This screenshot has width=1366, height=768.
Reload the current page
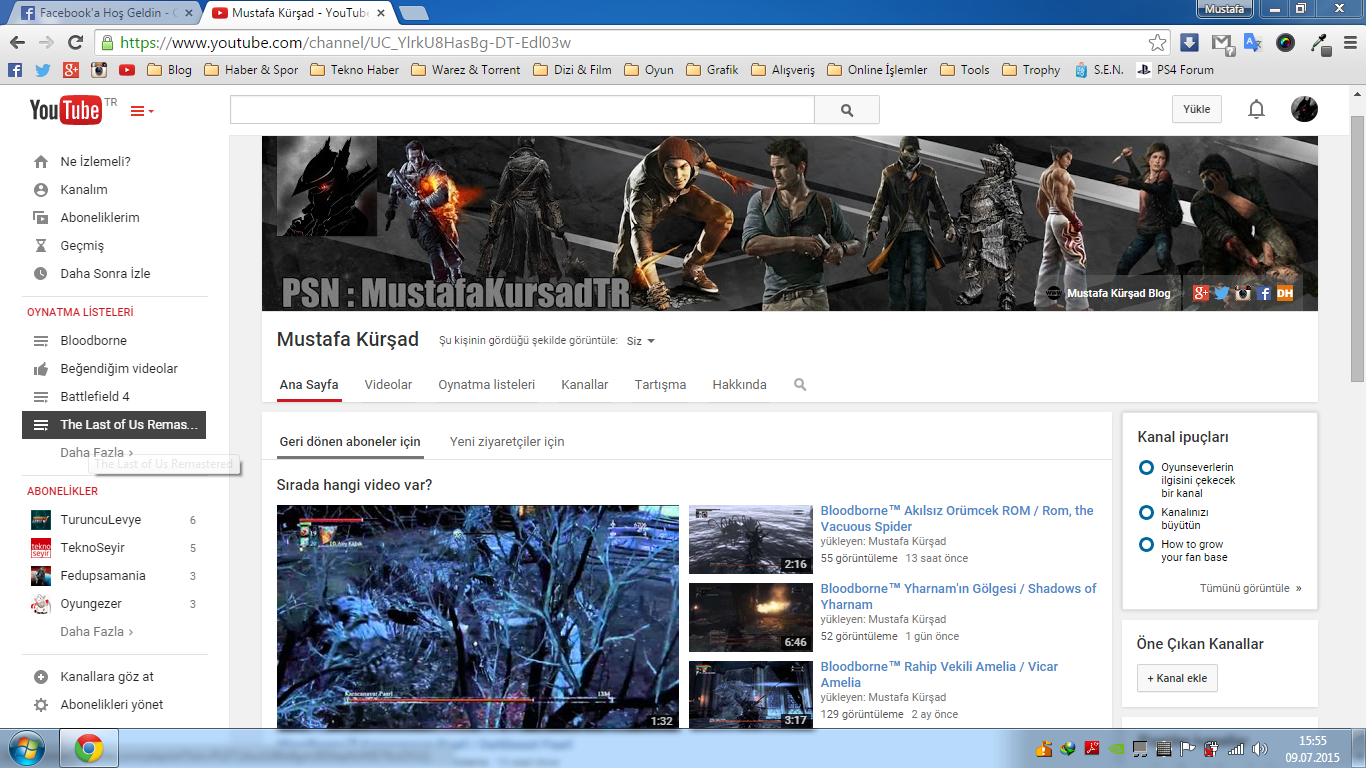point(75,42)
